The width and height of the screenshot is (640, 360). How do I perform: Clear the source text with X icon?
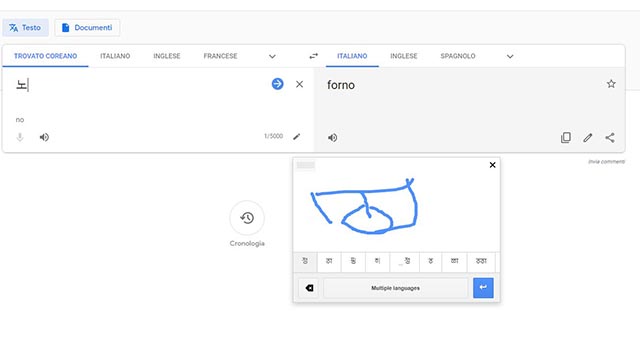[x=299, y=84]
